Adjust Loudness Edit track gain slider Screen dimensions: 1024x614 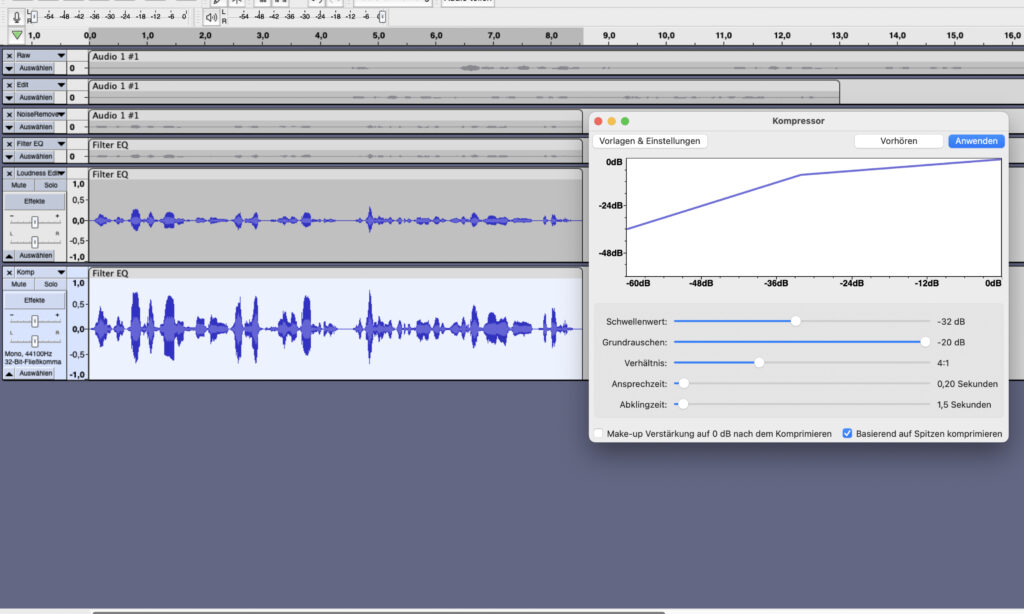pyautogui.click(x=35, y=222)
